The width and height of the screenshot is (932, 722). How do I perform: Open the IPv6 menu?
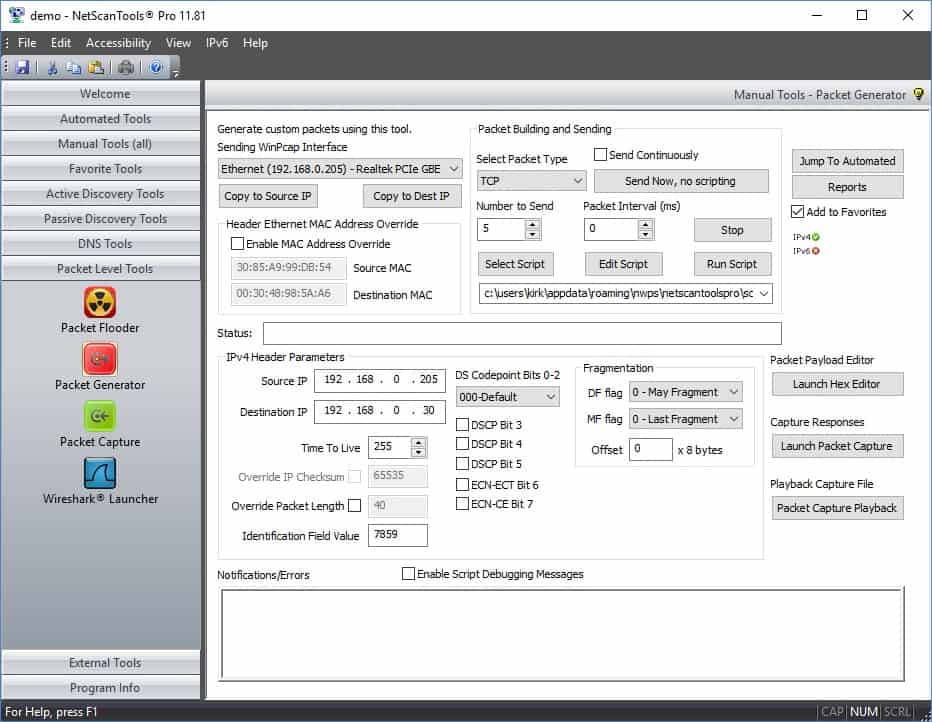point(217,43)
